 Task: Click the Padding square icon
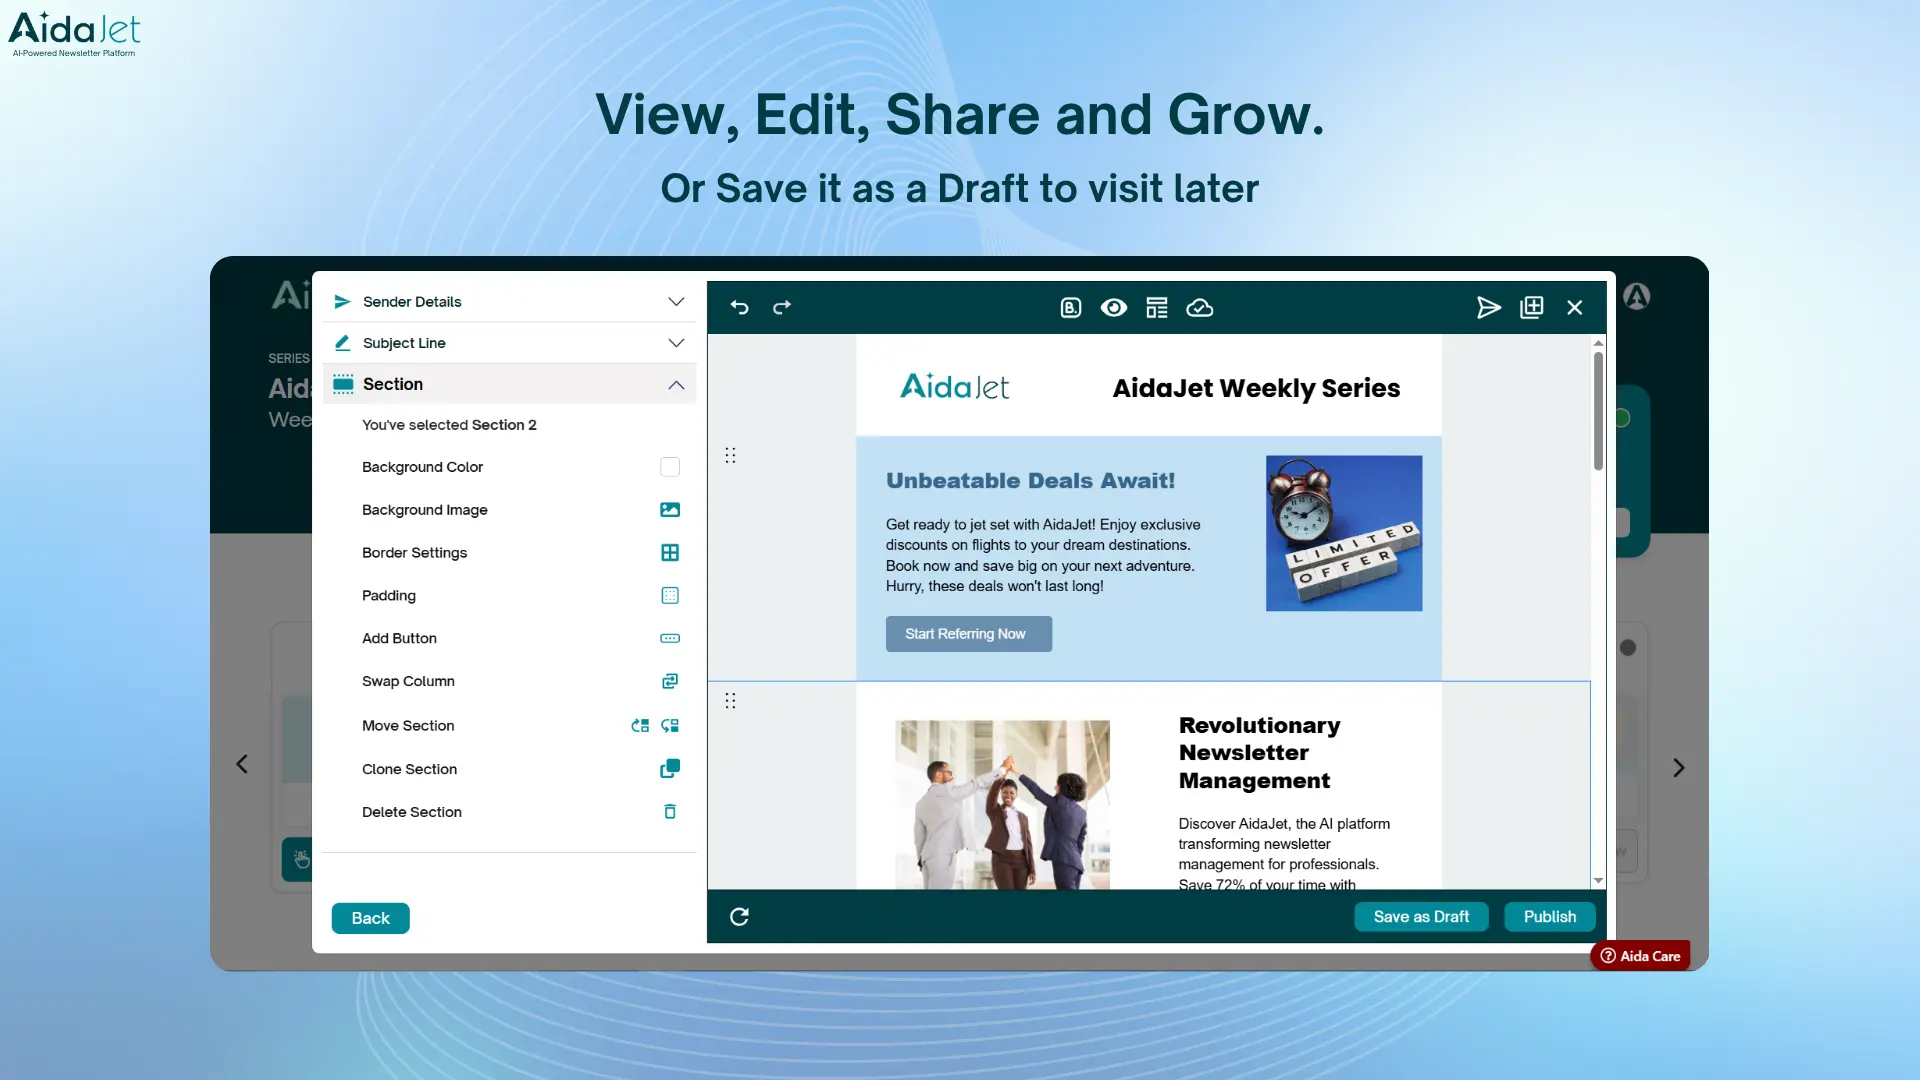670,596
